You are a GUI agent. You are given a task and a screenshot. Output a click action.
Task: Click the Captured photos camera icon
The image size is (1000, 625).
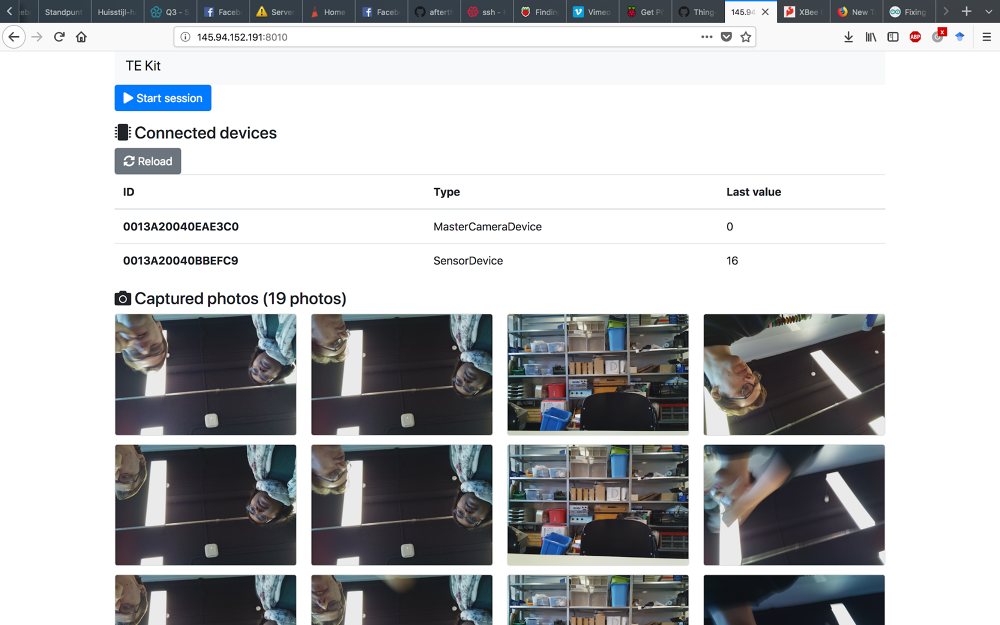[x=122, y=298]
